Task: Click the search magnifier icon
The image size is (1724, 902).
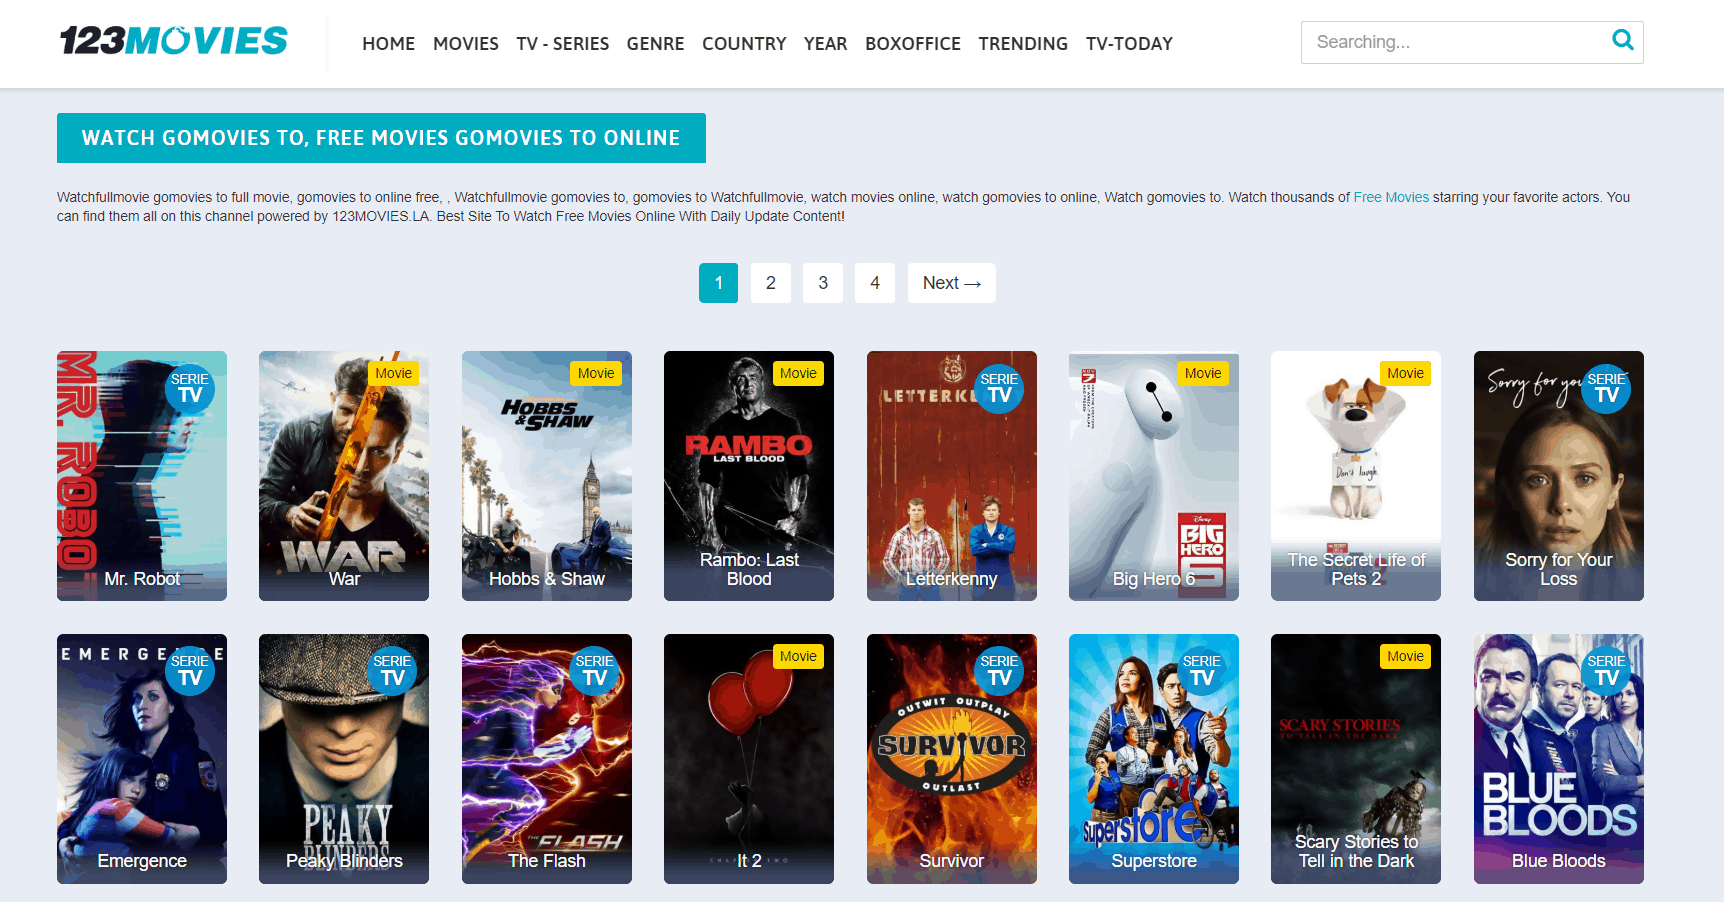Action: pos(1622,40)
